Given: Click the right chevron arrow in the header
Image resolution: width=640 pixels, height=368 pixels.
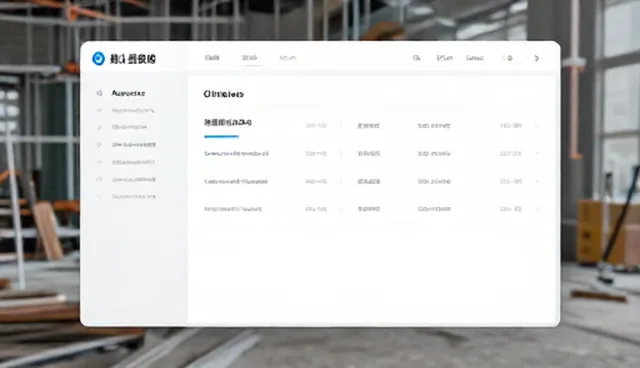Looking at the screenshot, I should [x=537, y=58].
